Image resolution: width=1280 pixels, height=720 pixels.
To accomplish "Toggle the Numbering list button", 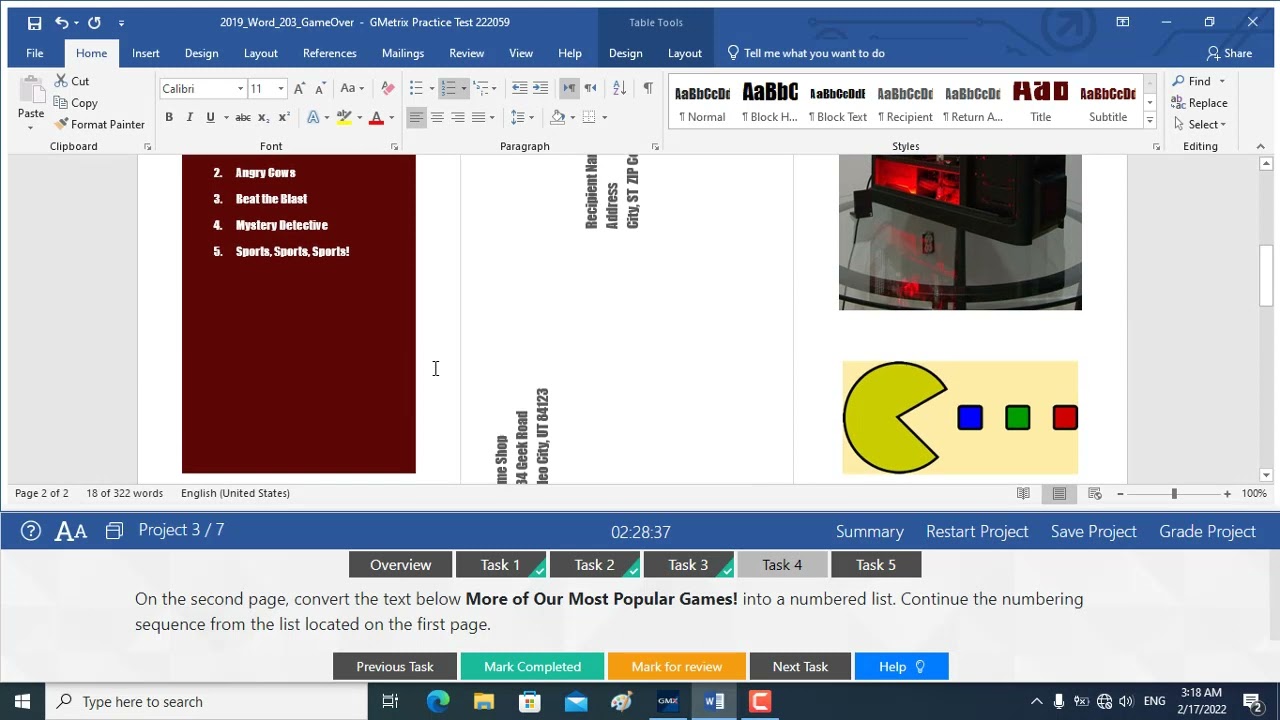I will coord(449,89).
